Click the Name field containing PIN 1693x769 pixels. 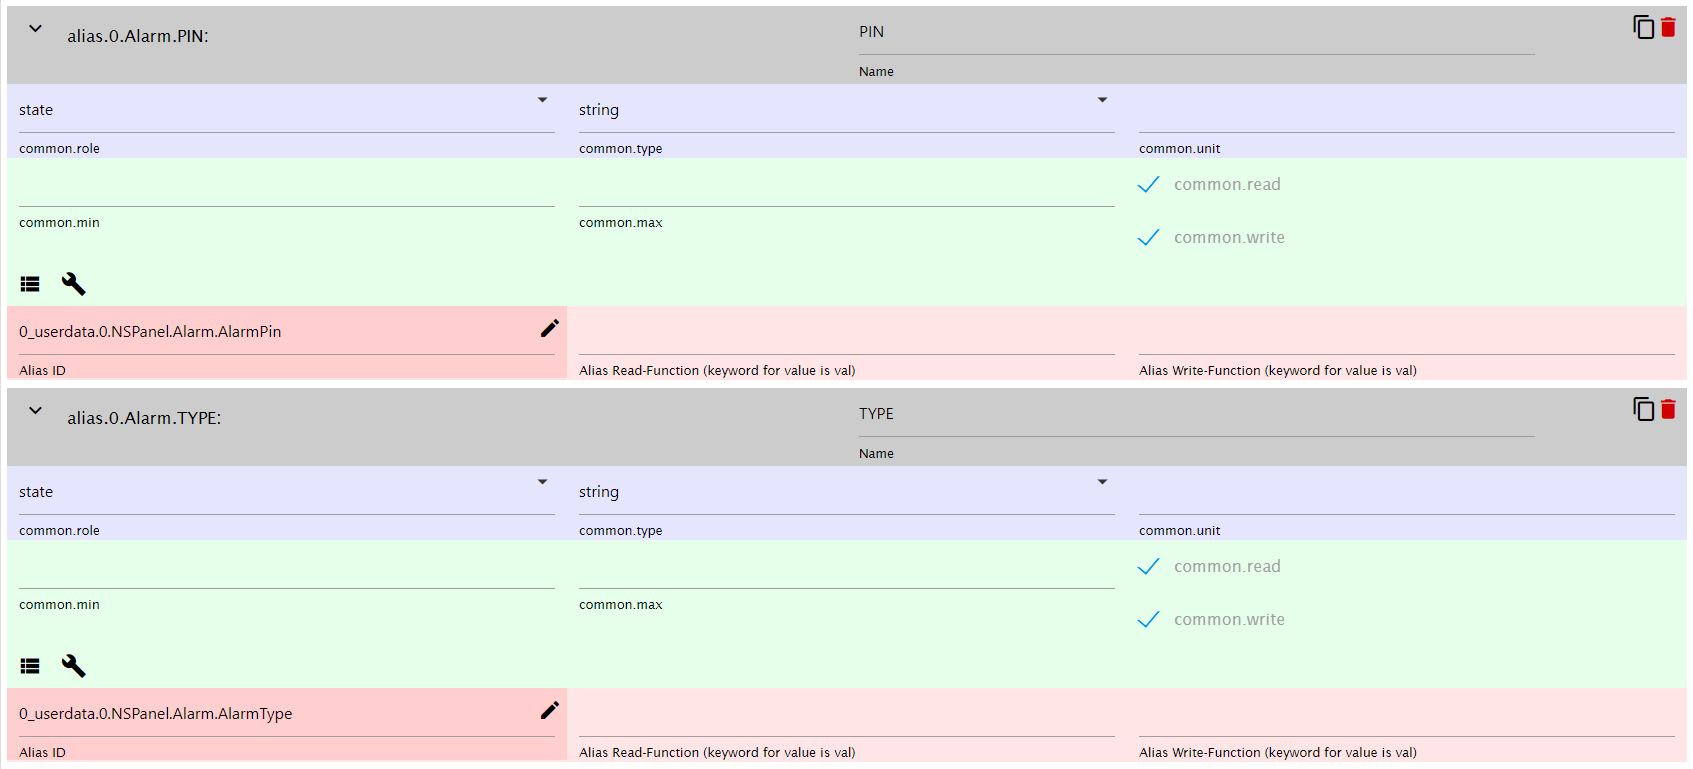[1196, 33]
